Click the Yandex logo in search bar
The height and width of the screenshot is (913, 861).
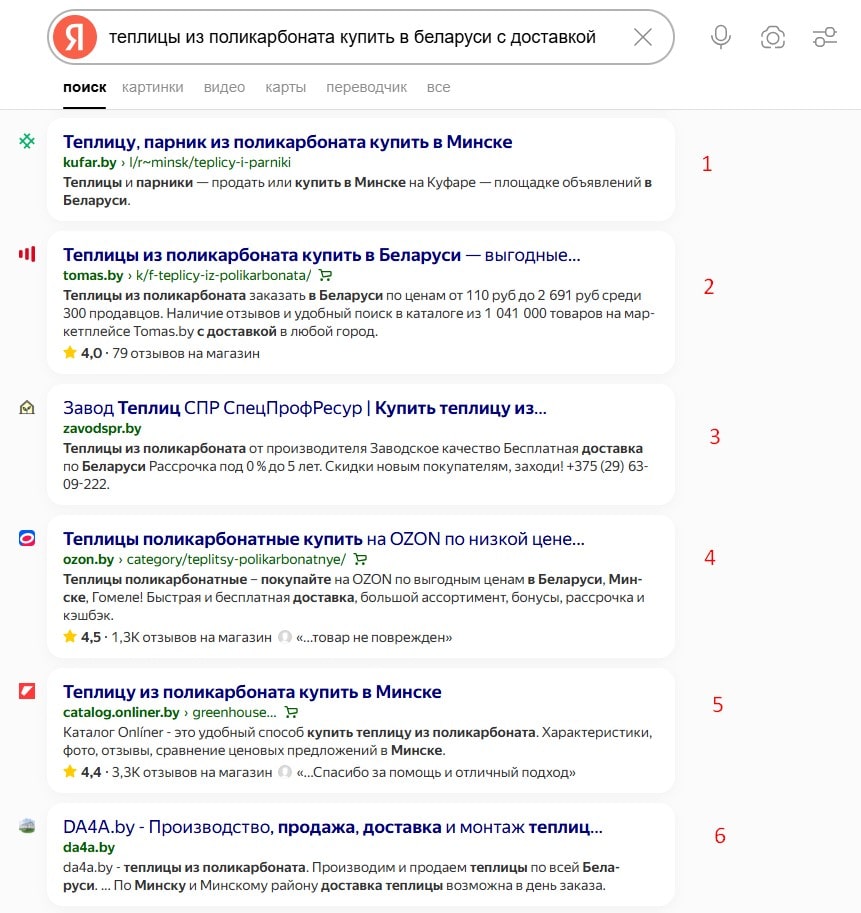(75, 37)
